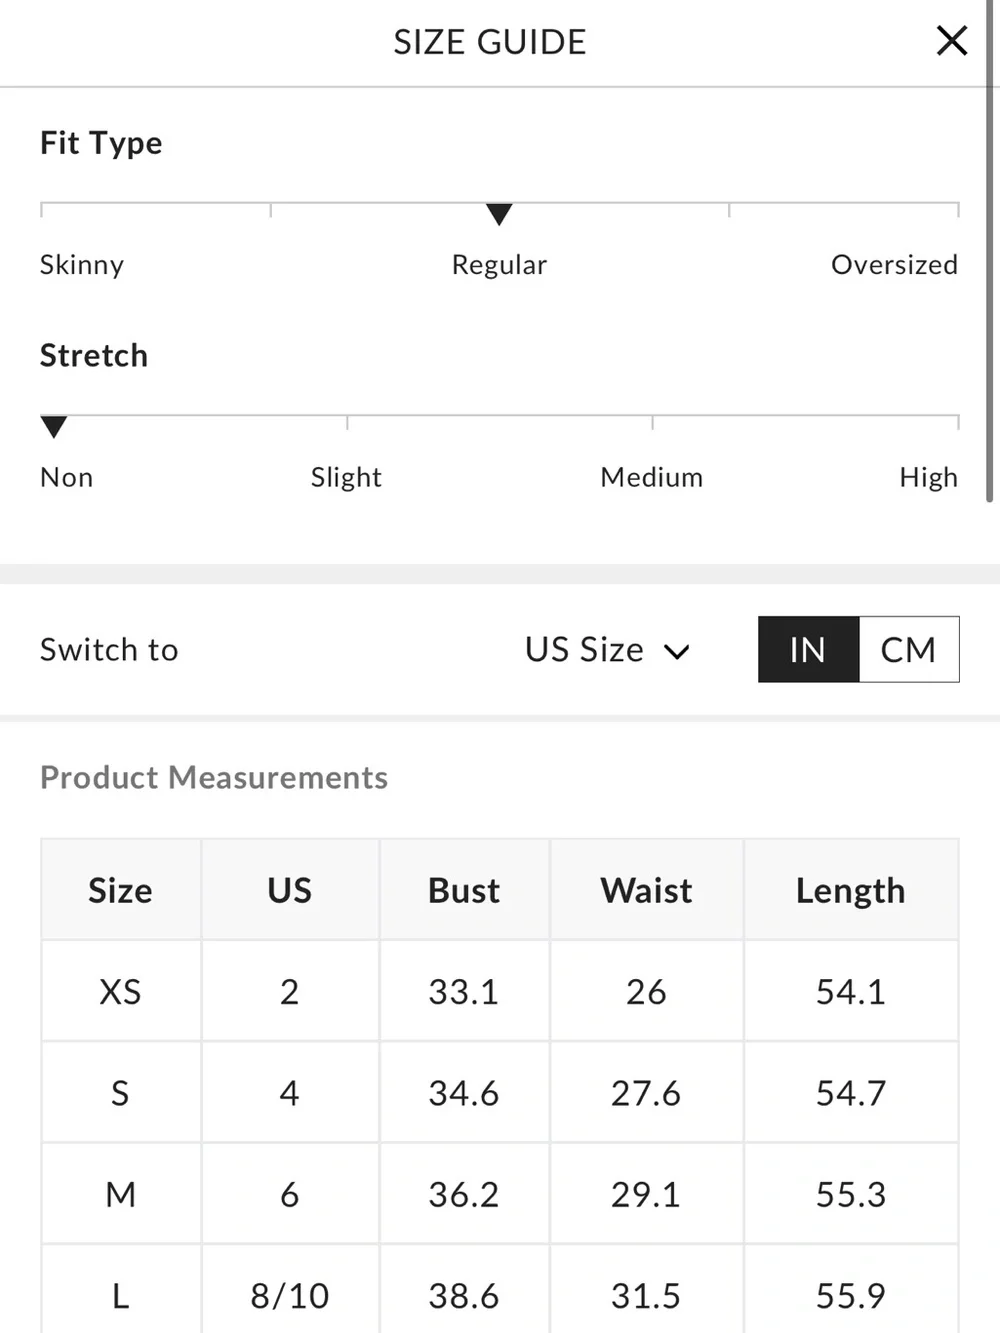Open the US Size dropdown
Image resolution: width=1000 pixels, height=1333 pixels.
tap(607, 650)
